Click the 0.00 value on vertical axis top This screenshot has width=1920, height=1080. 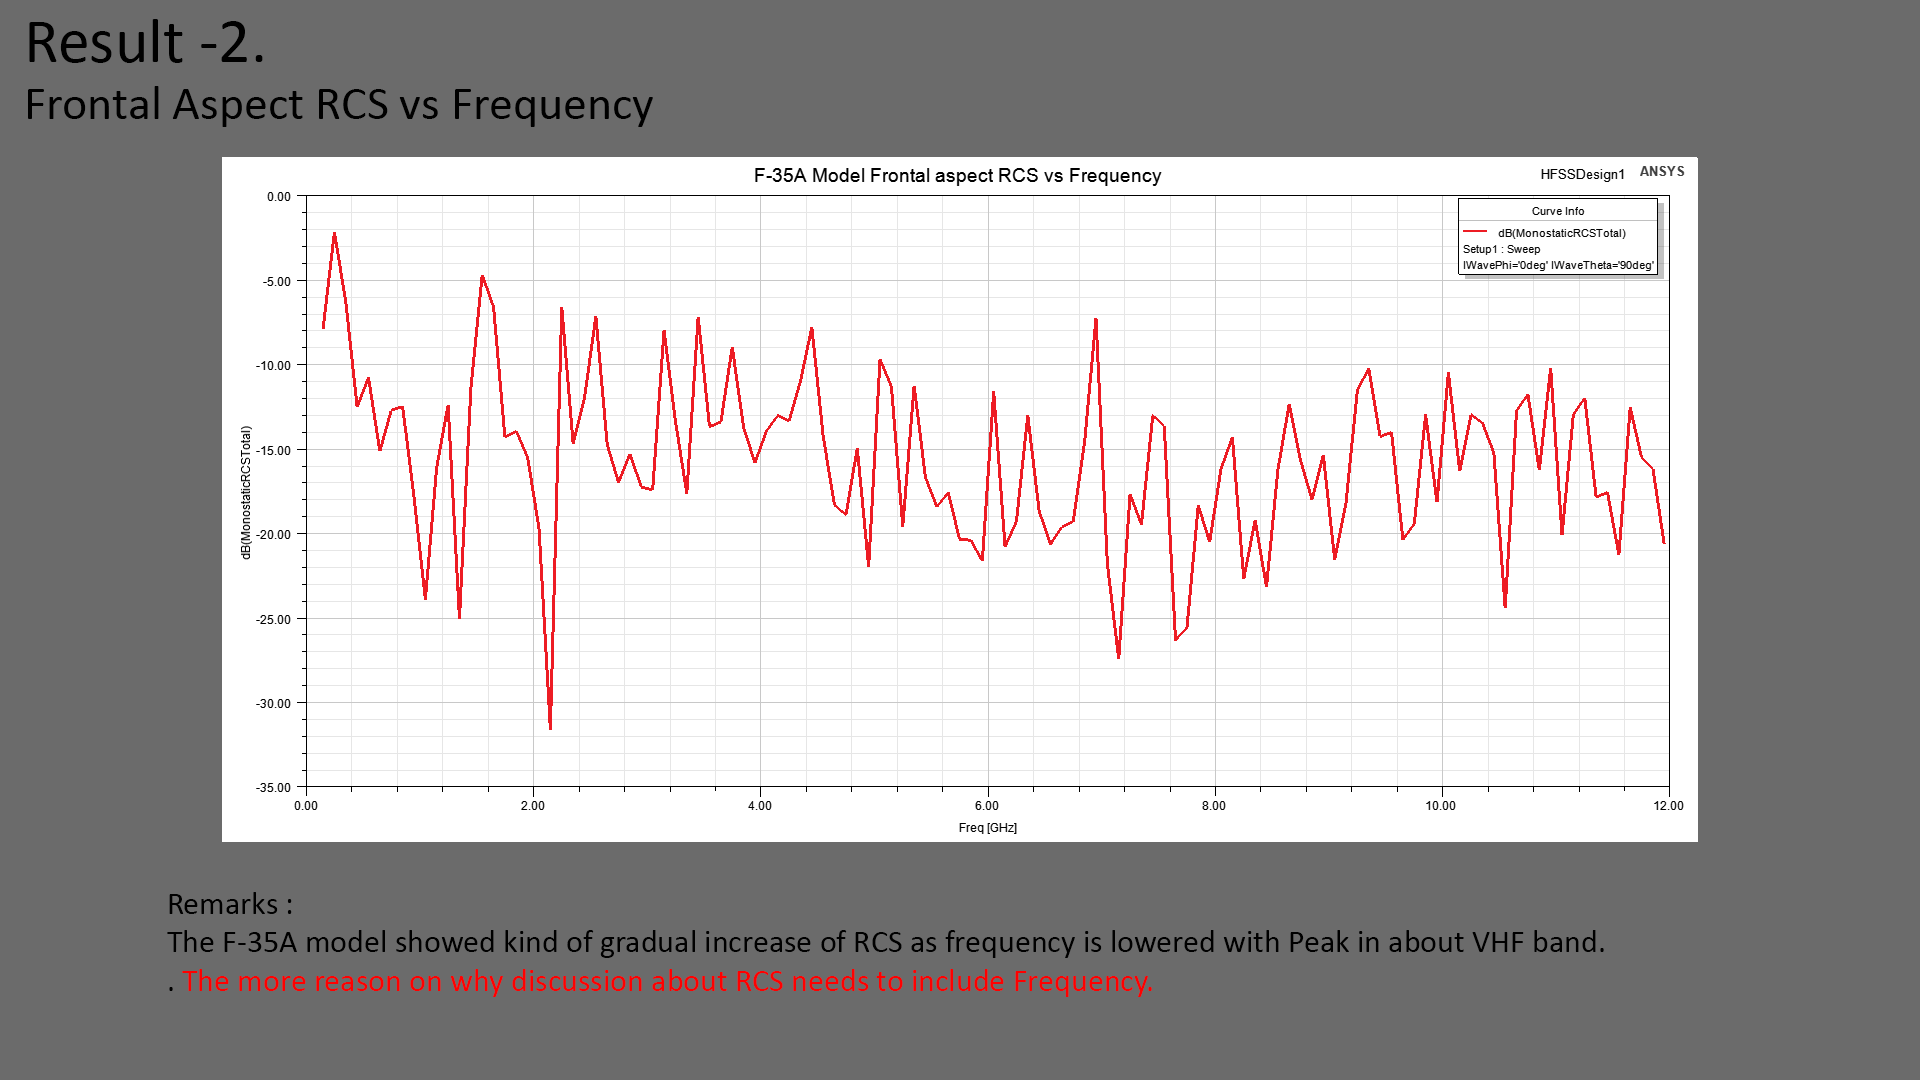[x=278, y=197]
